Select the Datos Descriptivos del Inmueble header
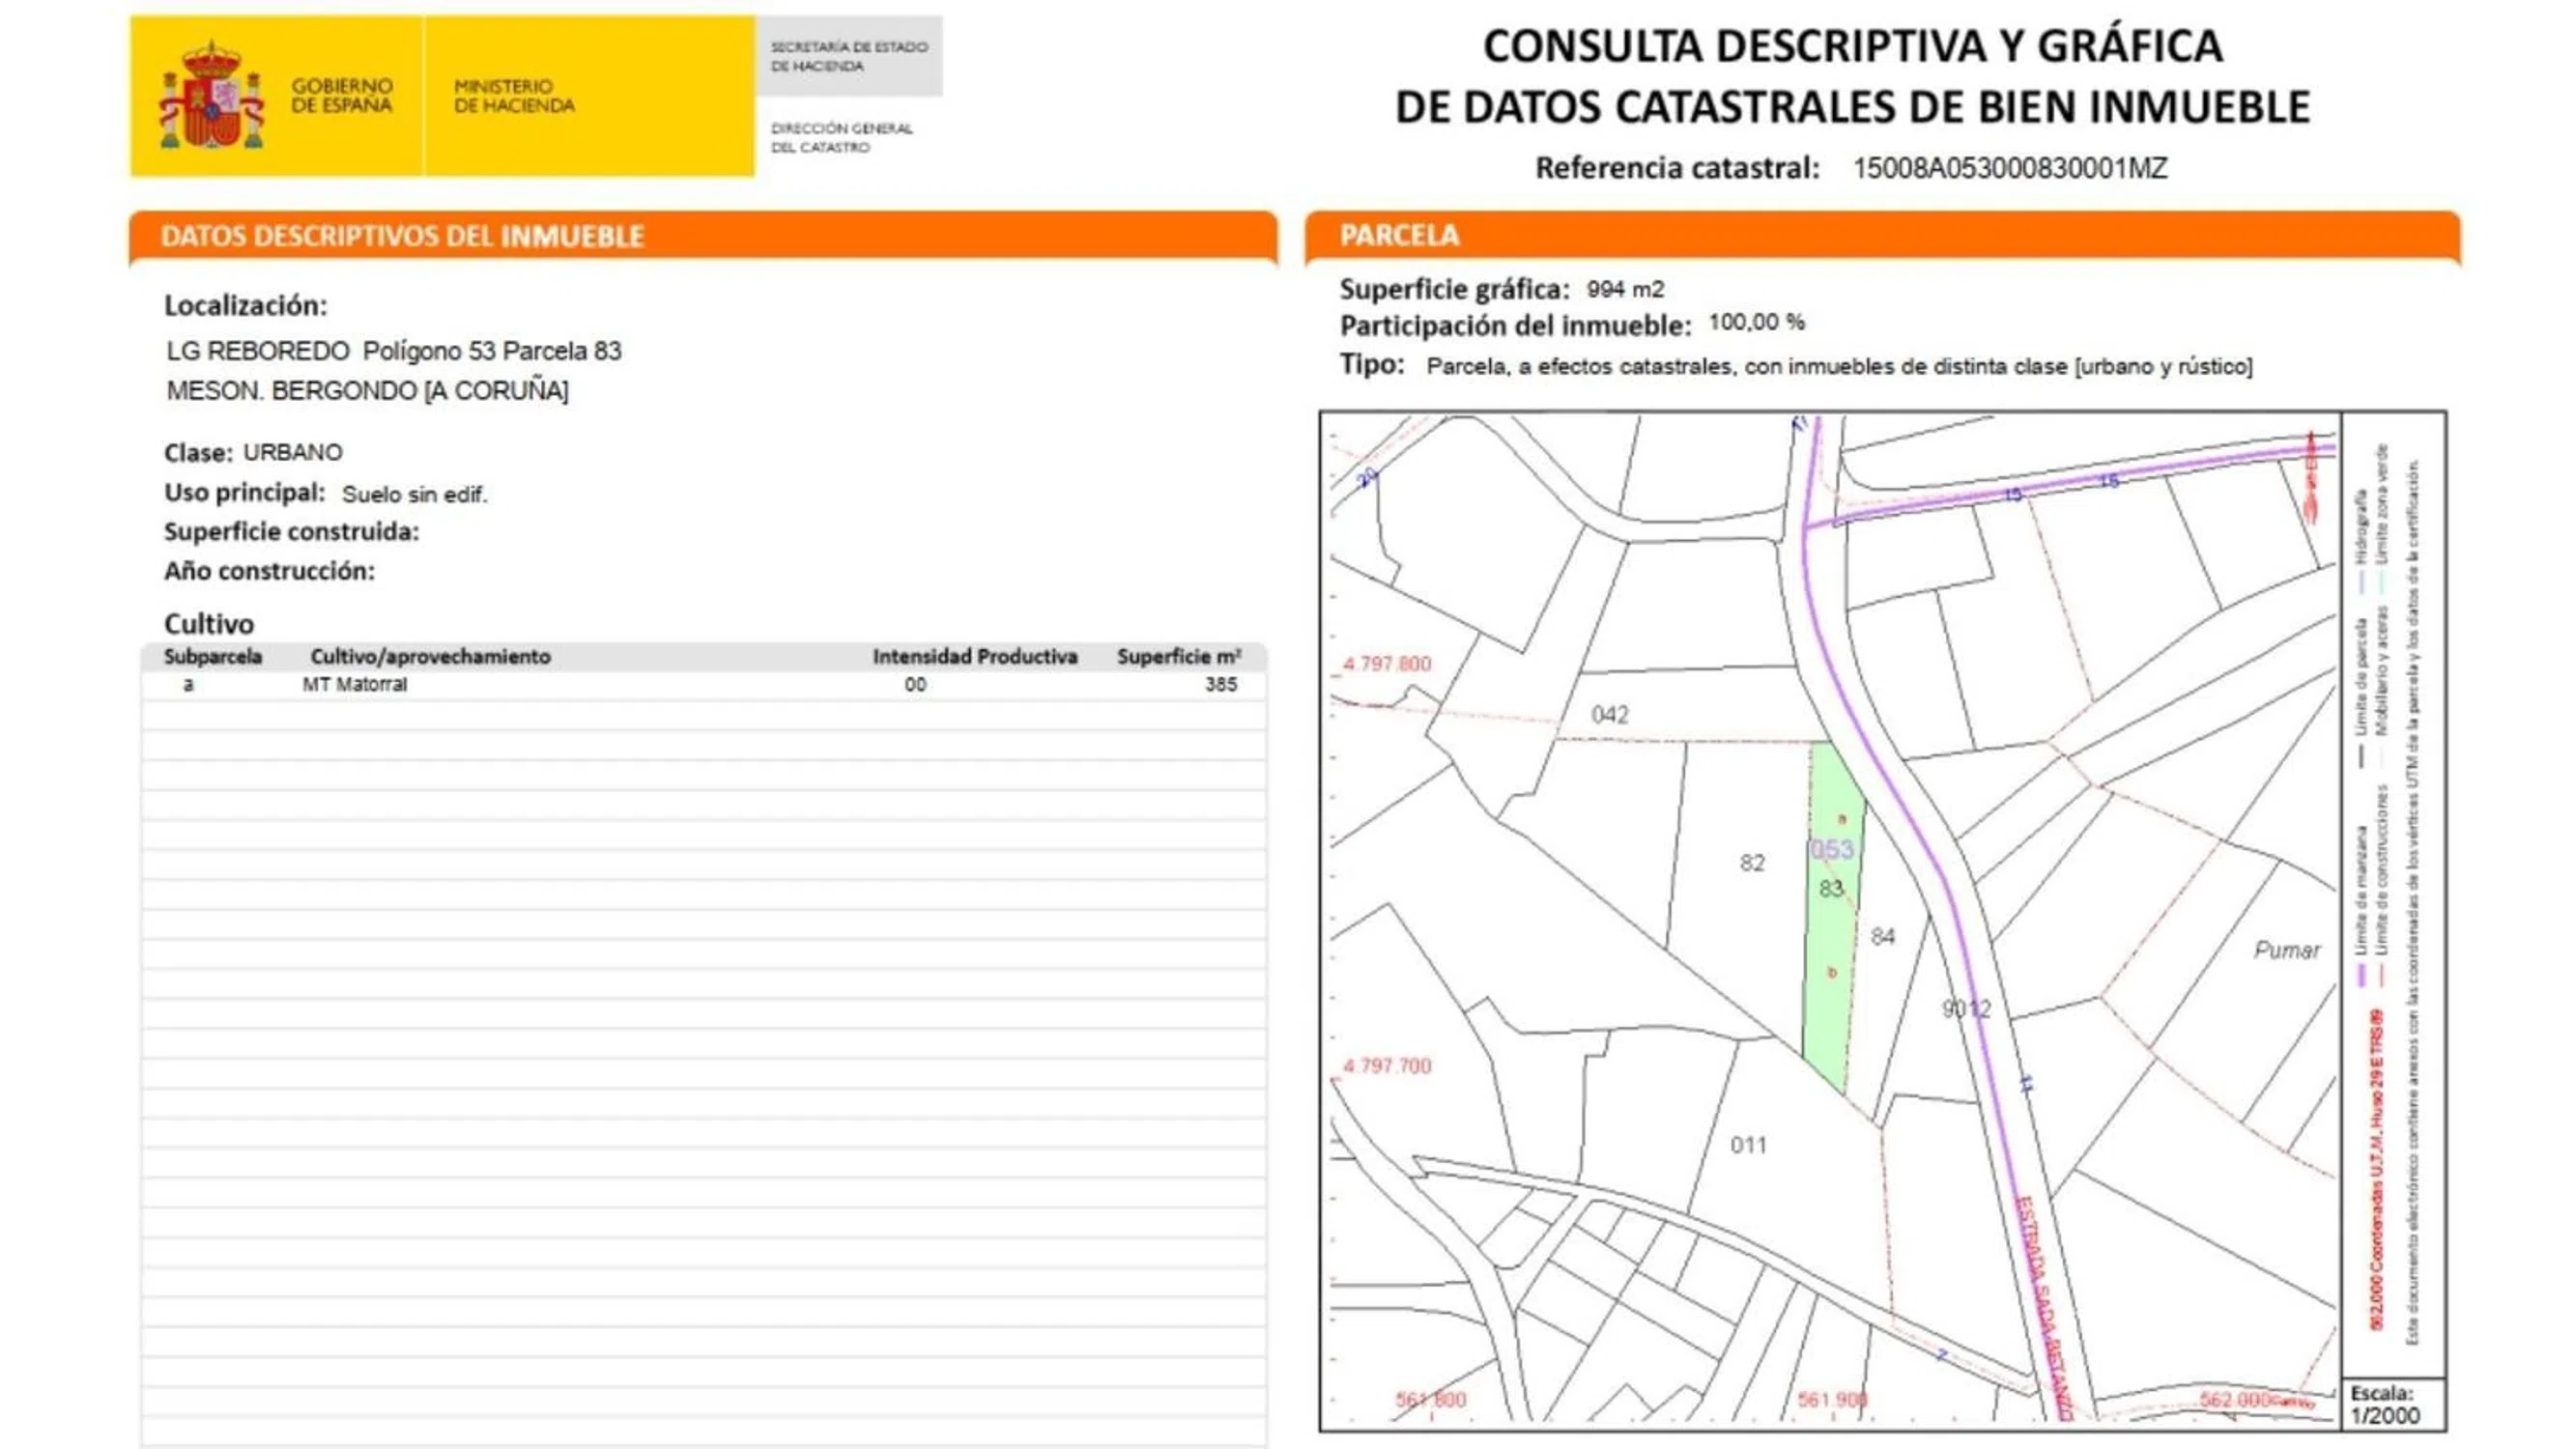 point(402,236)
